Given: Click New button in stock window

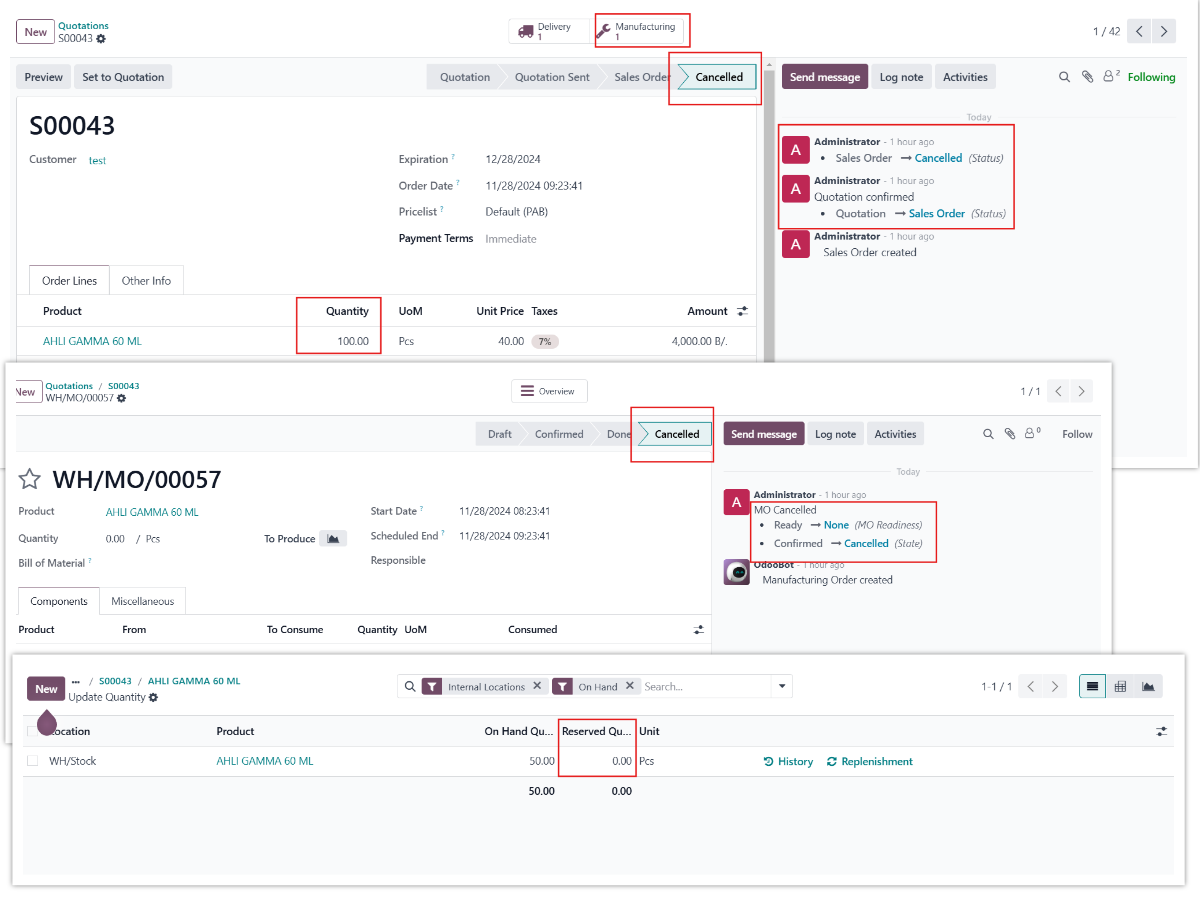Looking at the screenshot, I should pos(46,689).
